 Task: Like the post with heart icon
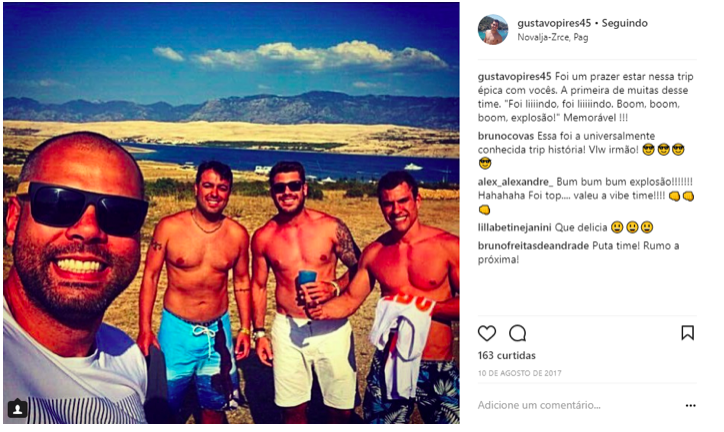tap(487, 333)
